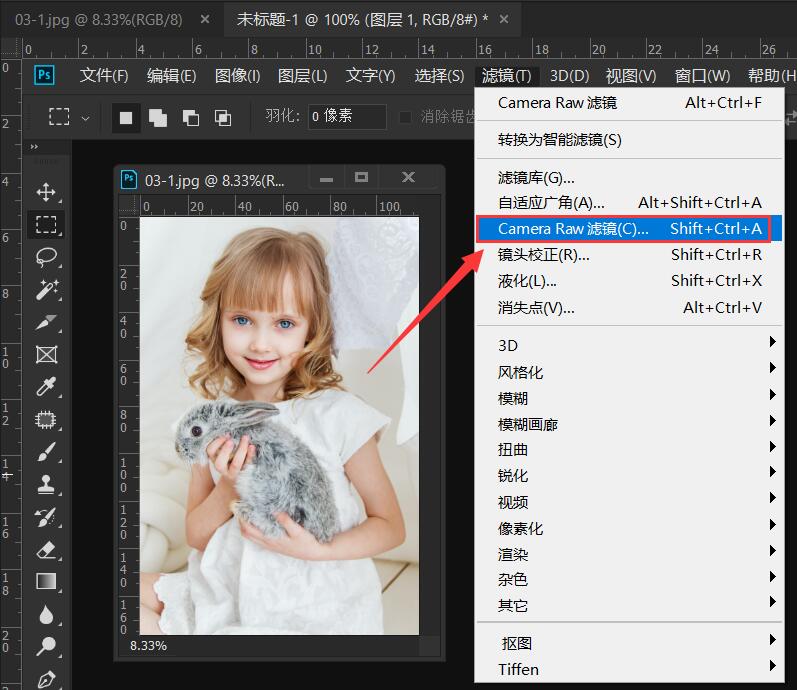Select the Clone Stamp tool

point(46,484)
